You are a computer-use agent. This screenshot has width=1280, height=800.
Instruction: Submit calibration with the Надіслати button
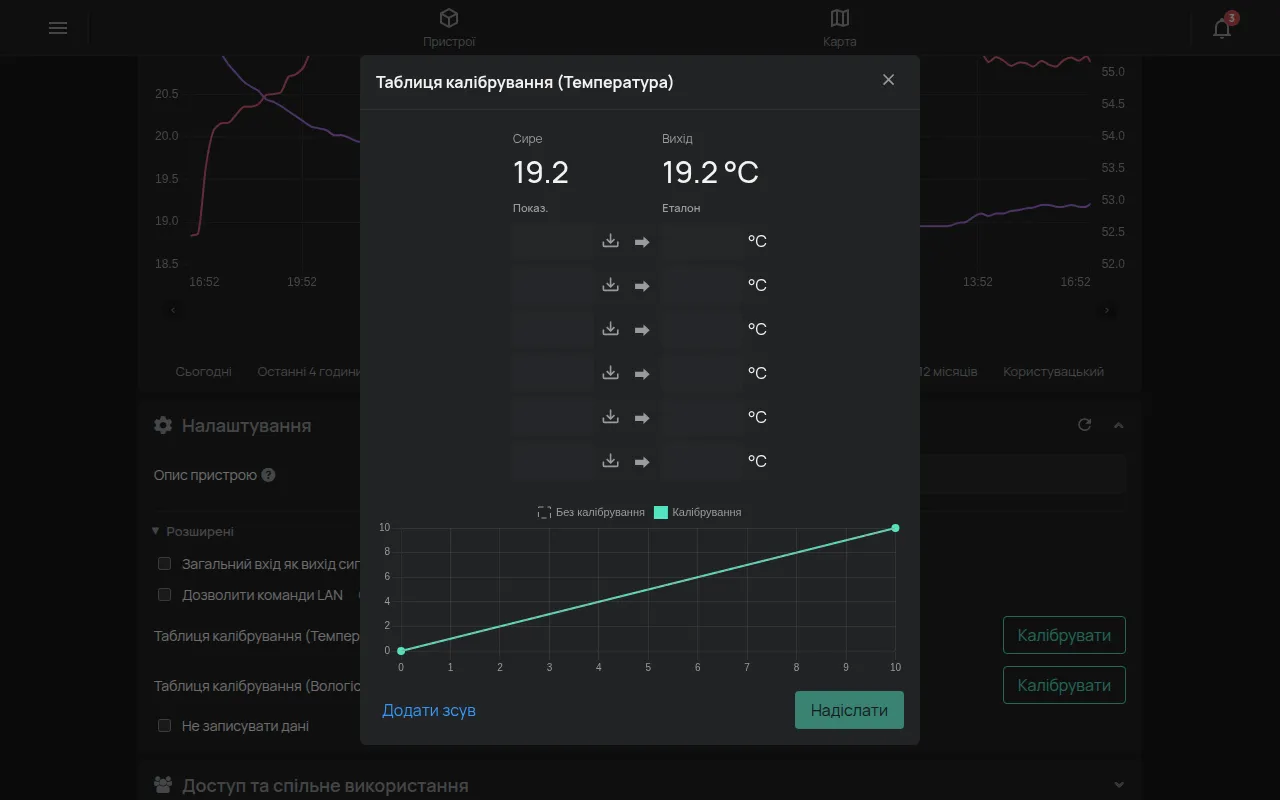coord(849,710)
